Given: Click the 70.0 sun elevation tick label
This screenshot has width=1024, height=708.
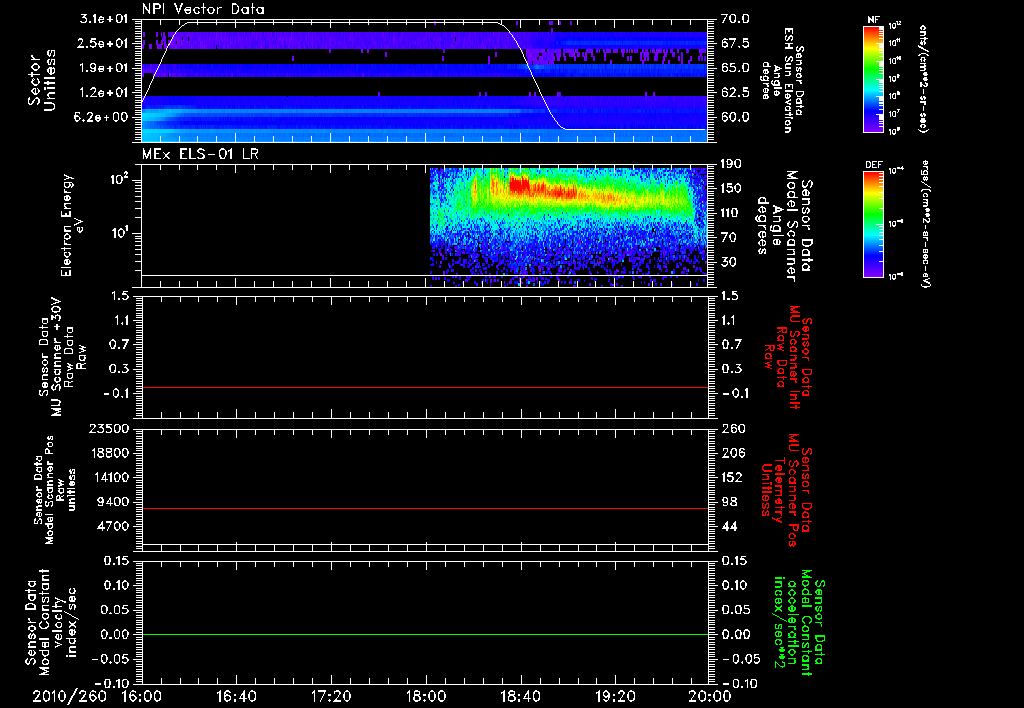Looking at the screenshot, I should point(735,19).
